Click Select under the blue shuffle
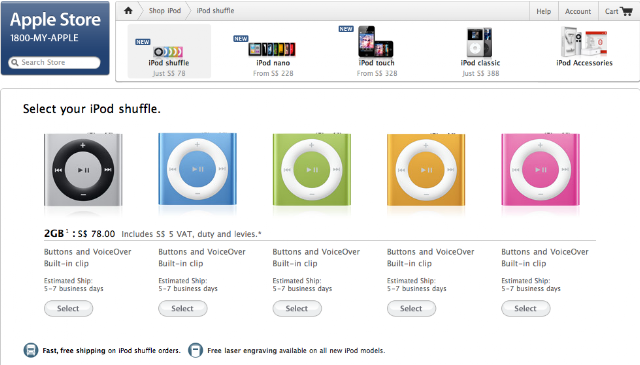The height and width of the screenshot is (365, 640). [x=182, y=308]
